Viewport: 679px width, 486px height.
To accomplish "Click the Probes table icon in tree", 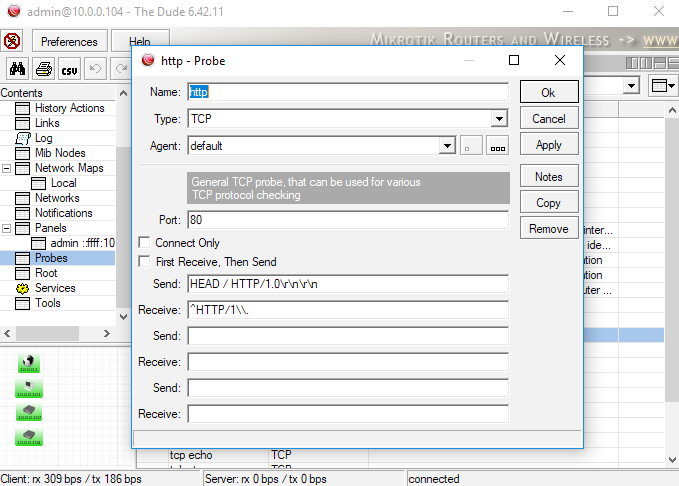I will tap(23, 258).
